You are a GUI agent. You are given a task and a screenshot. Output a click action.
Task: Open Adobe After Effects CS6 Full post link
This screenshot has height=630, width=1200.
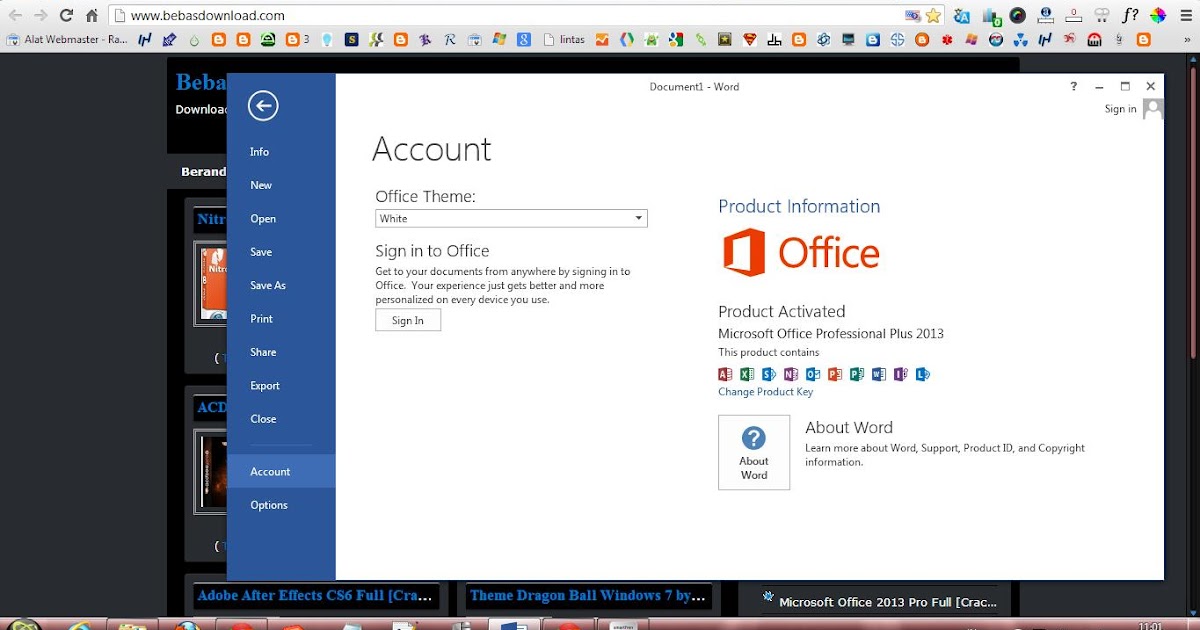point(315,596)
